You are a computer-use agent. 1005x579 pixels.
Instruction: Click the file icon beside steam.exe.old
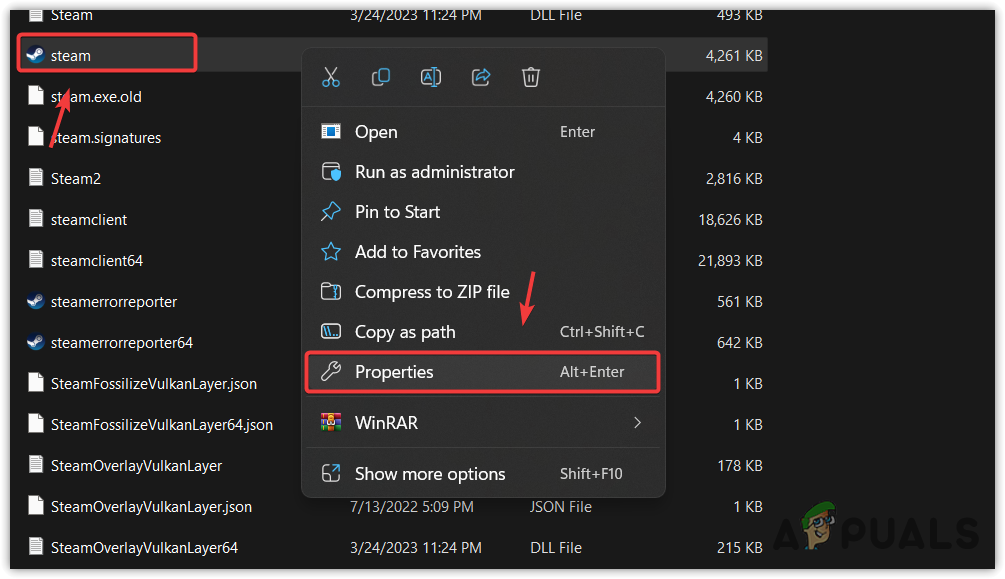(x=36, y=96)
